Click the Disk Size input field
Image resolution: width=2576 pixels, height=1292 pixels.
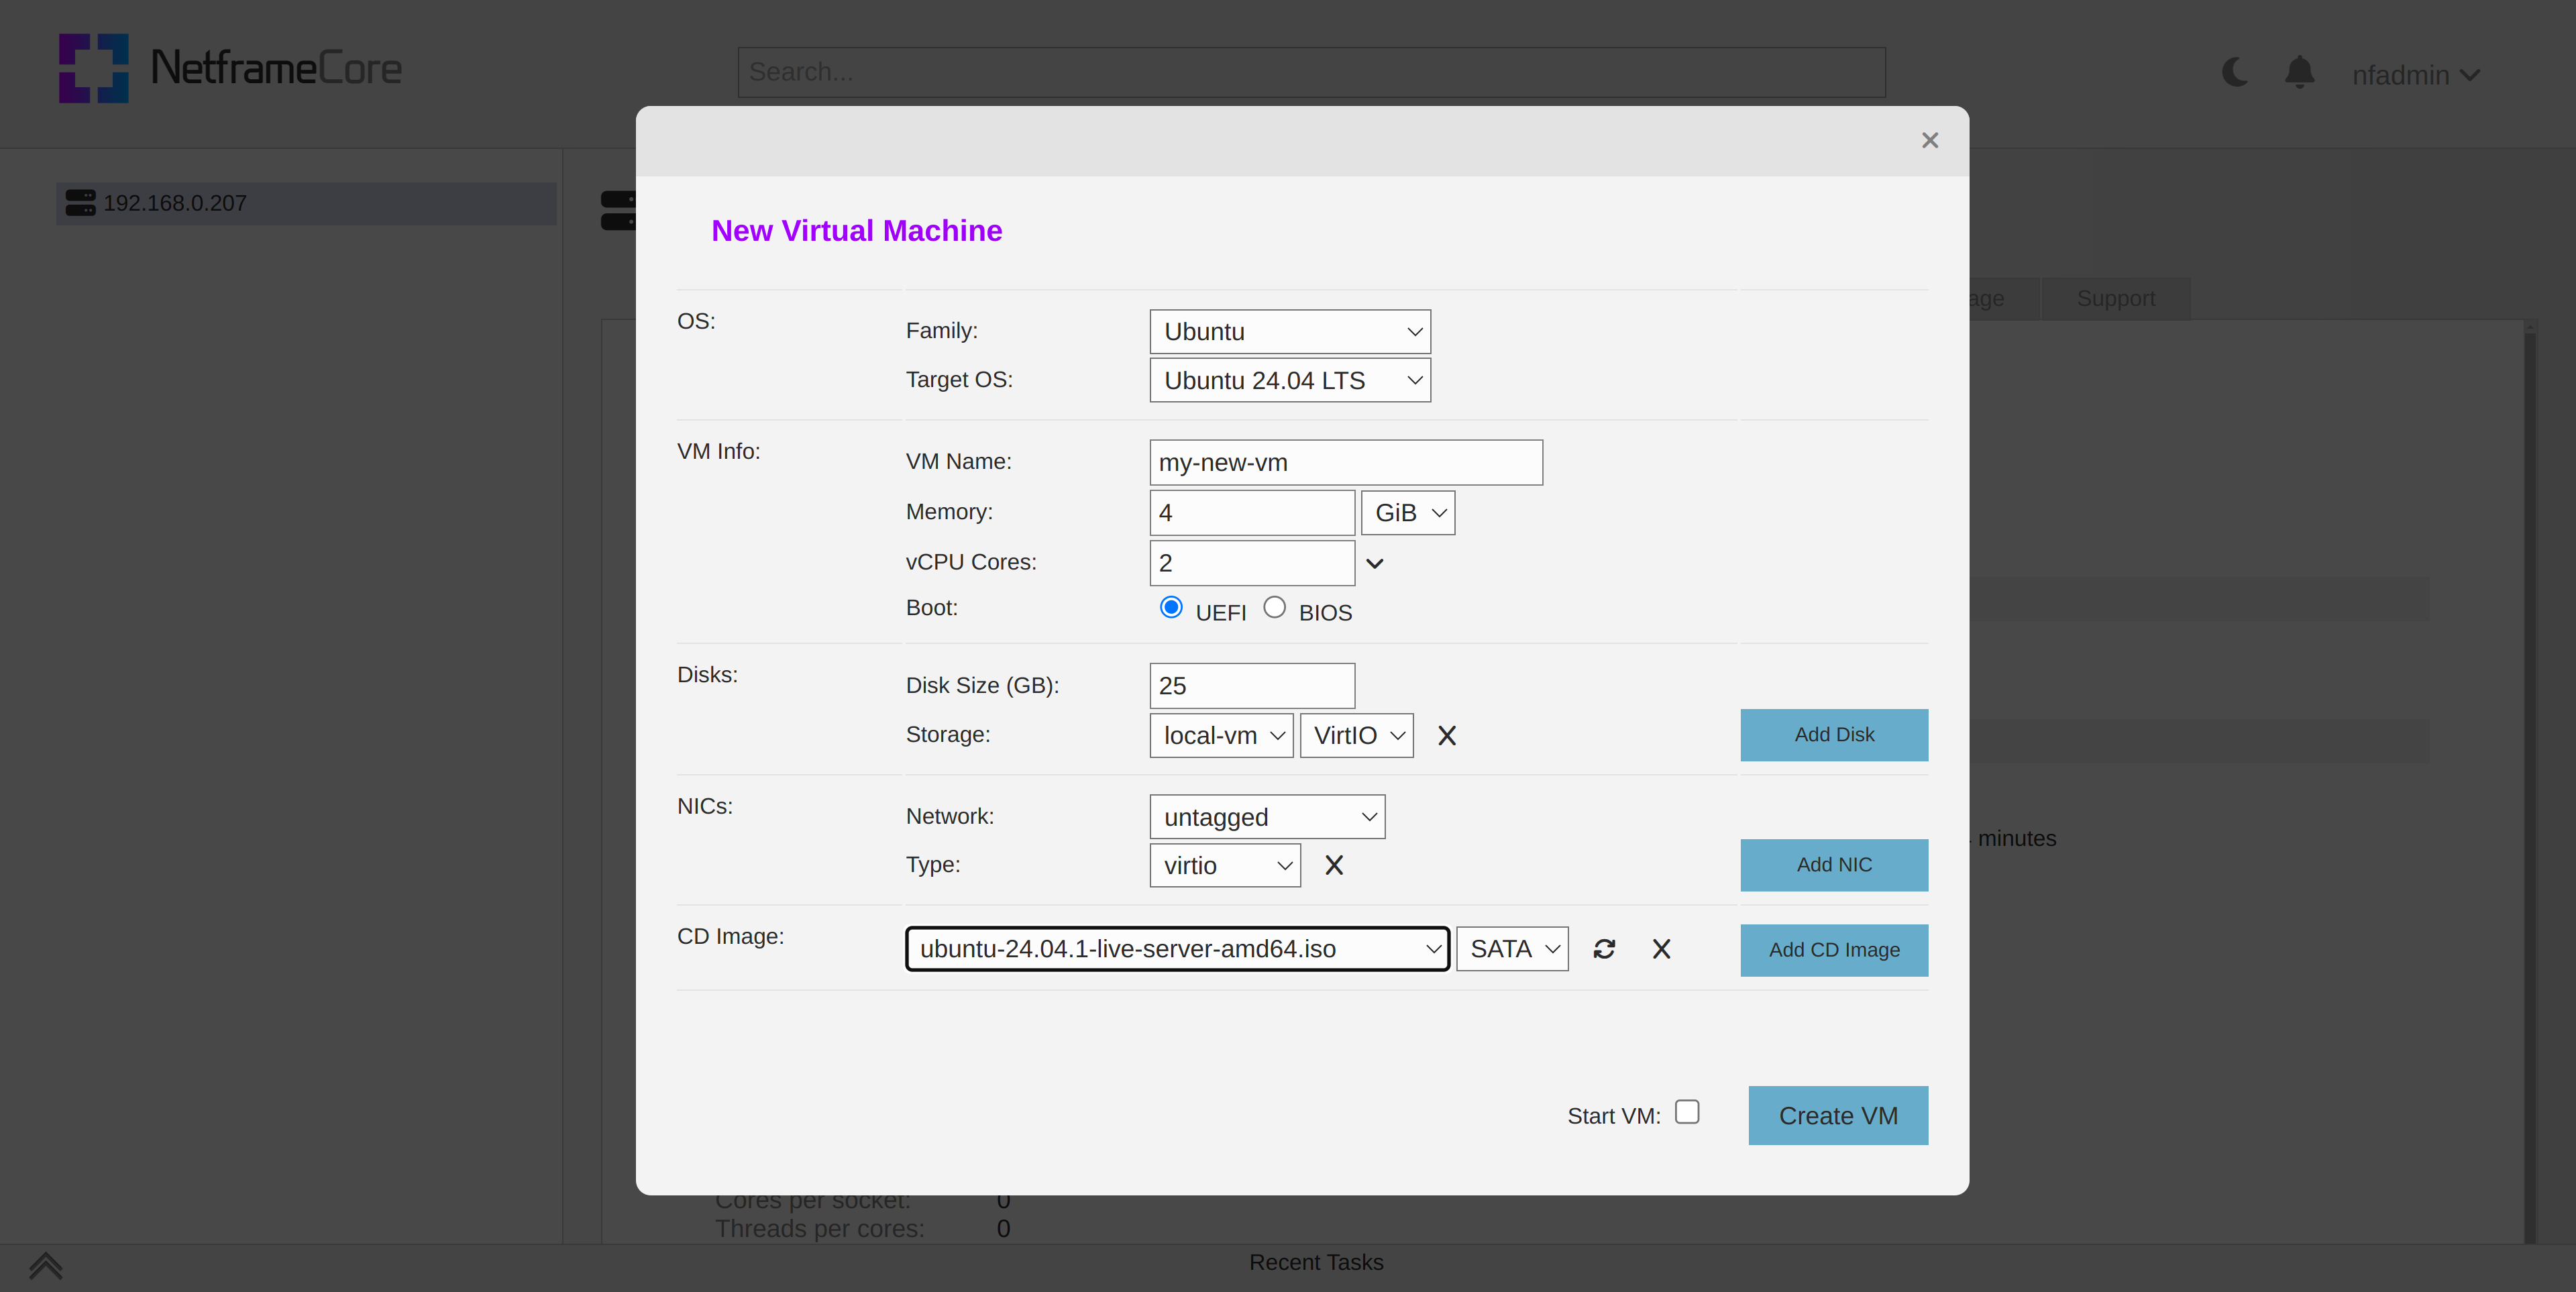[x=1252, y=686]
